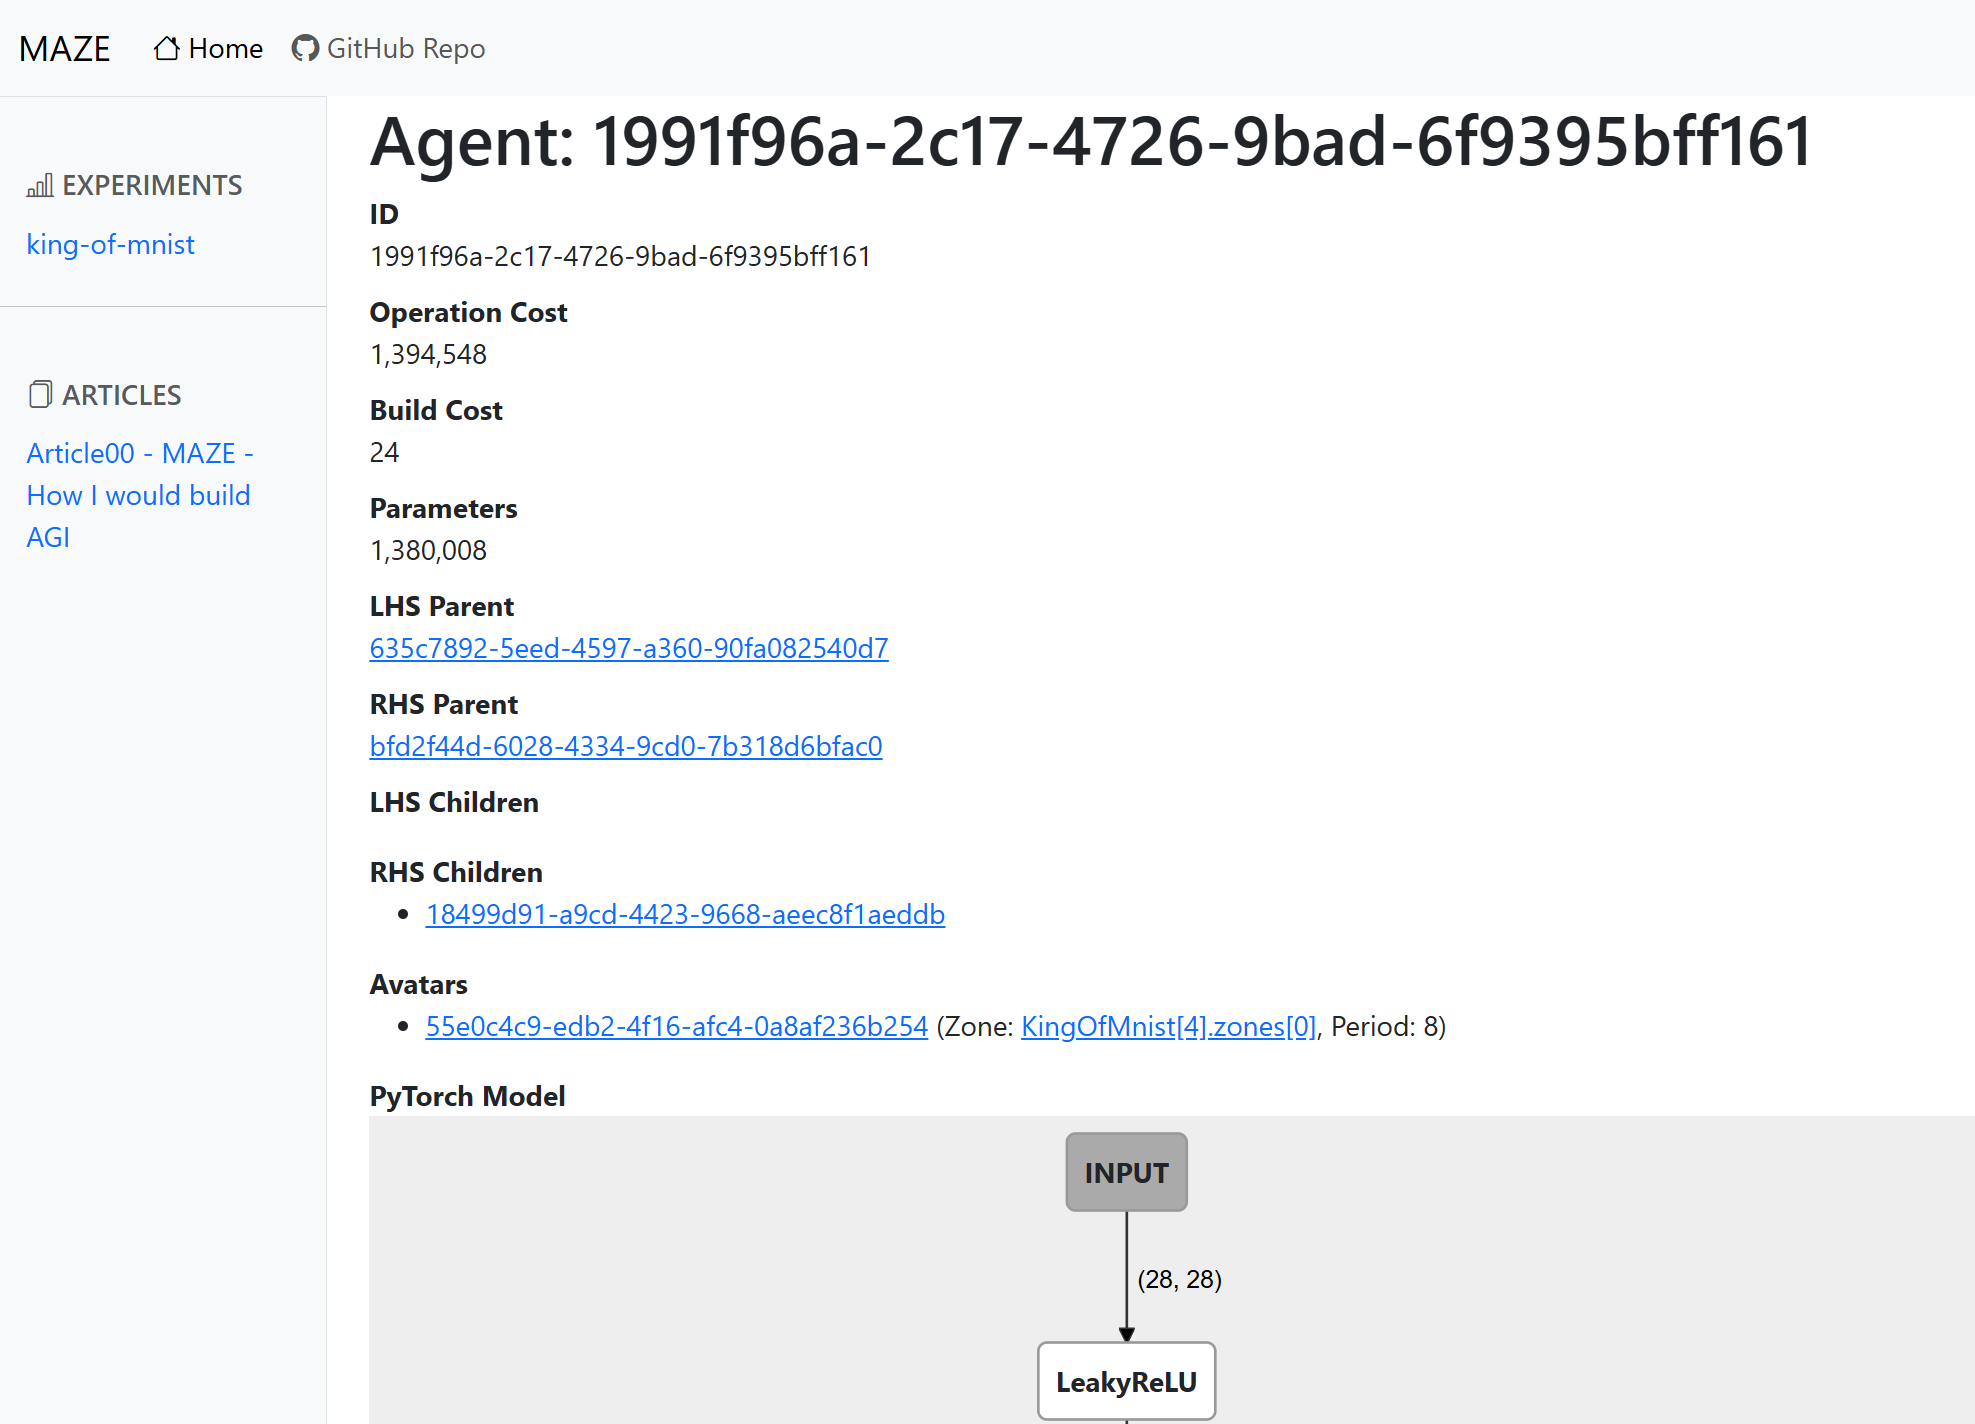This screenshot has width=1975, height=1424.
Task: Click the RHS Children child agent link
Action: point(685,914)
